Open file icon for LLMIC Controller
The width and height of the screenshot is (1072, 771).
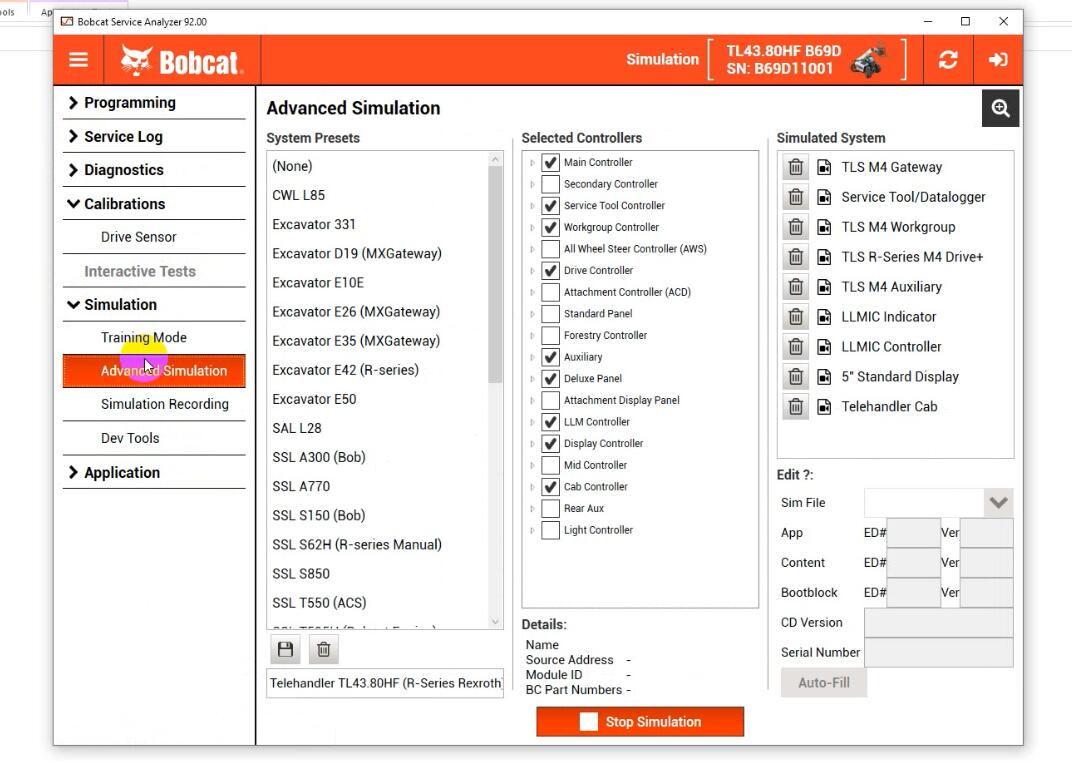[x=825, y=347]
